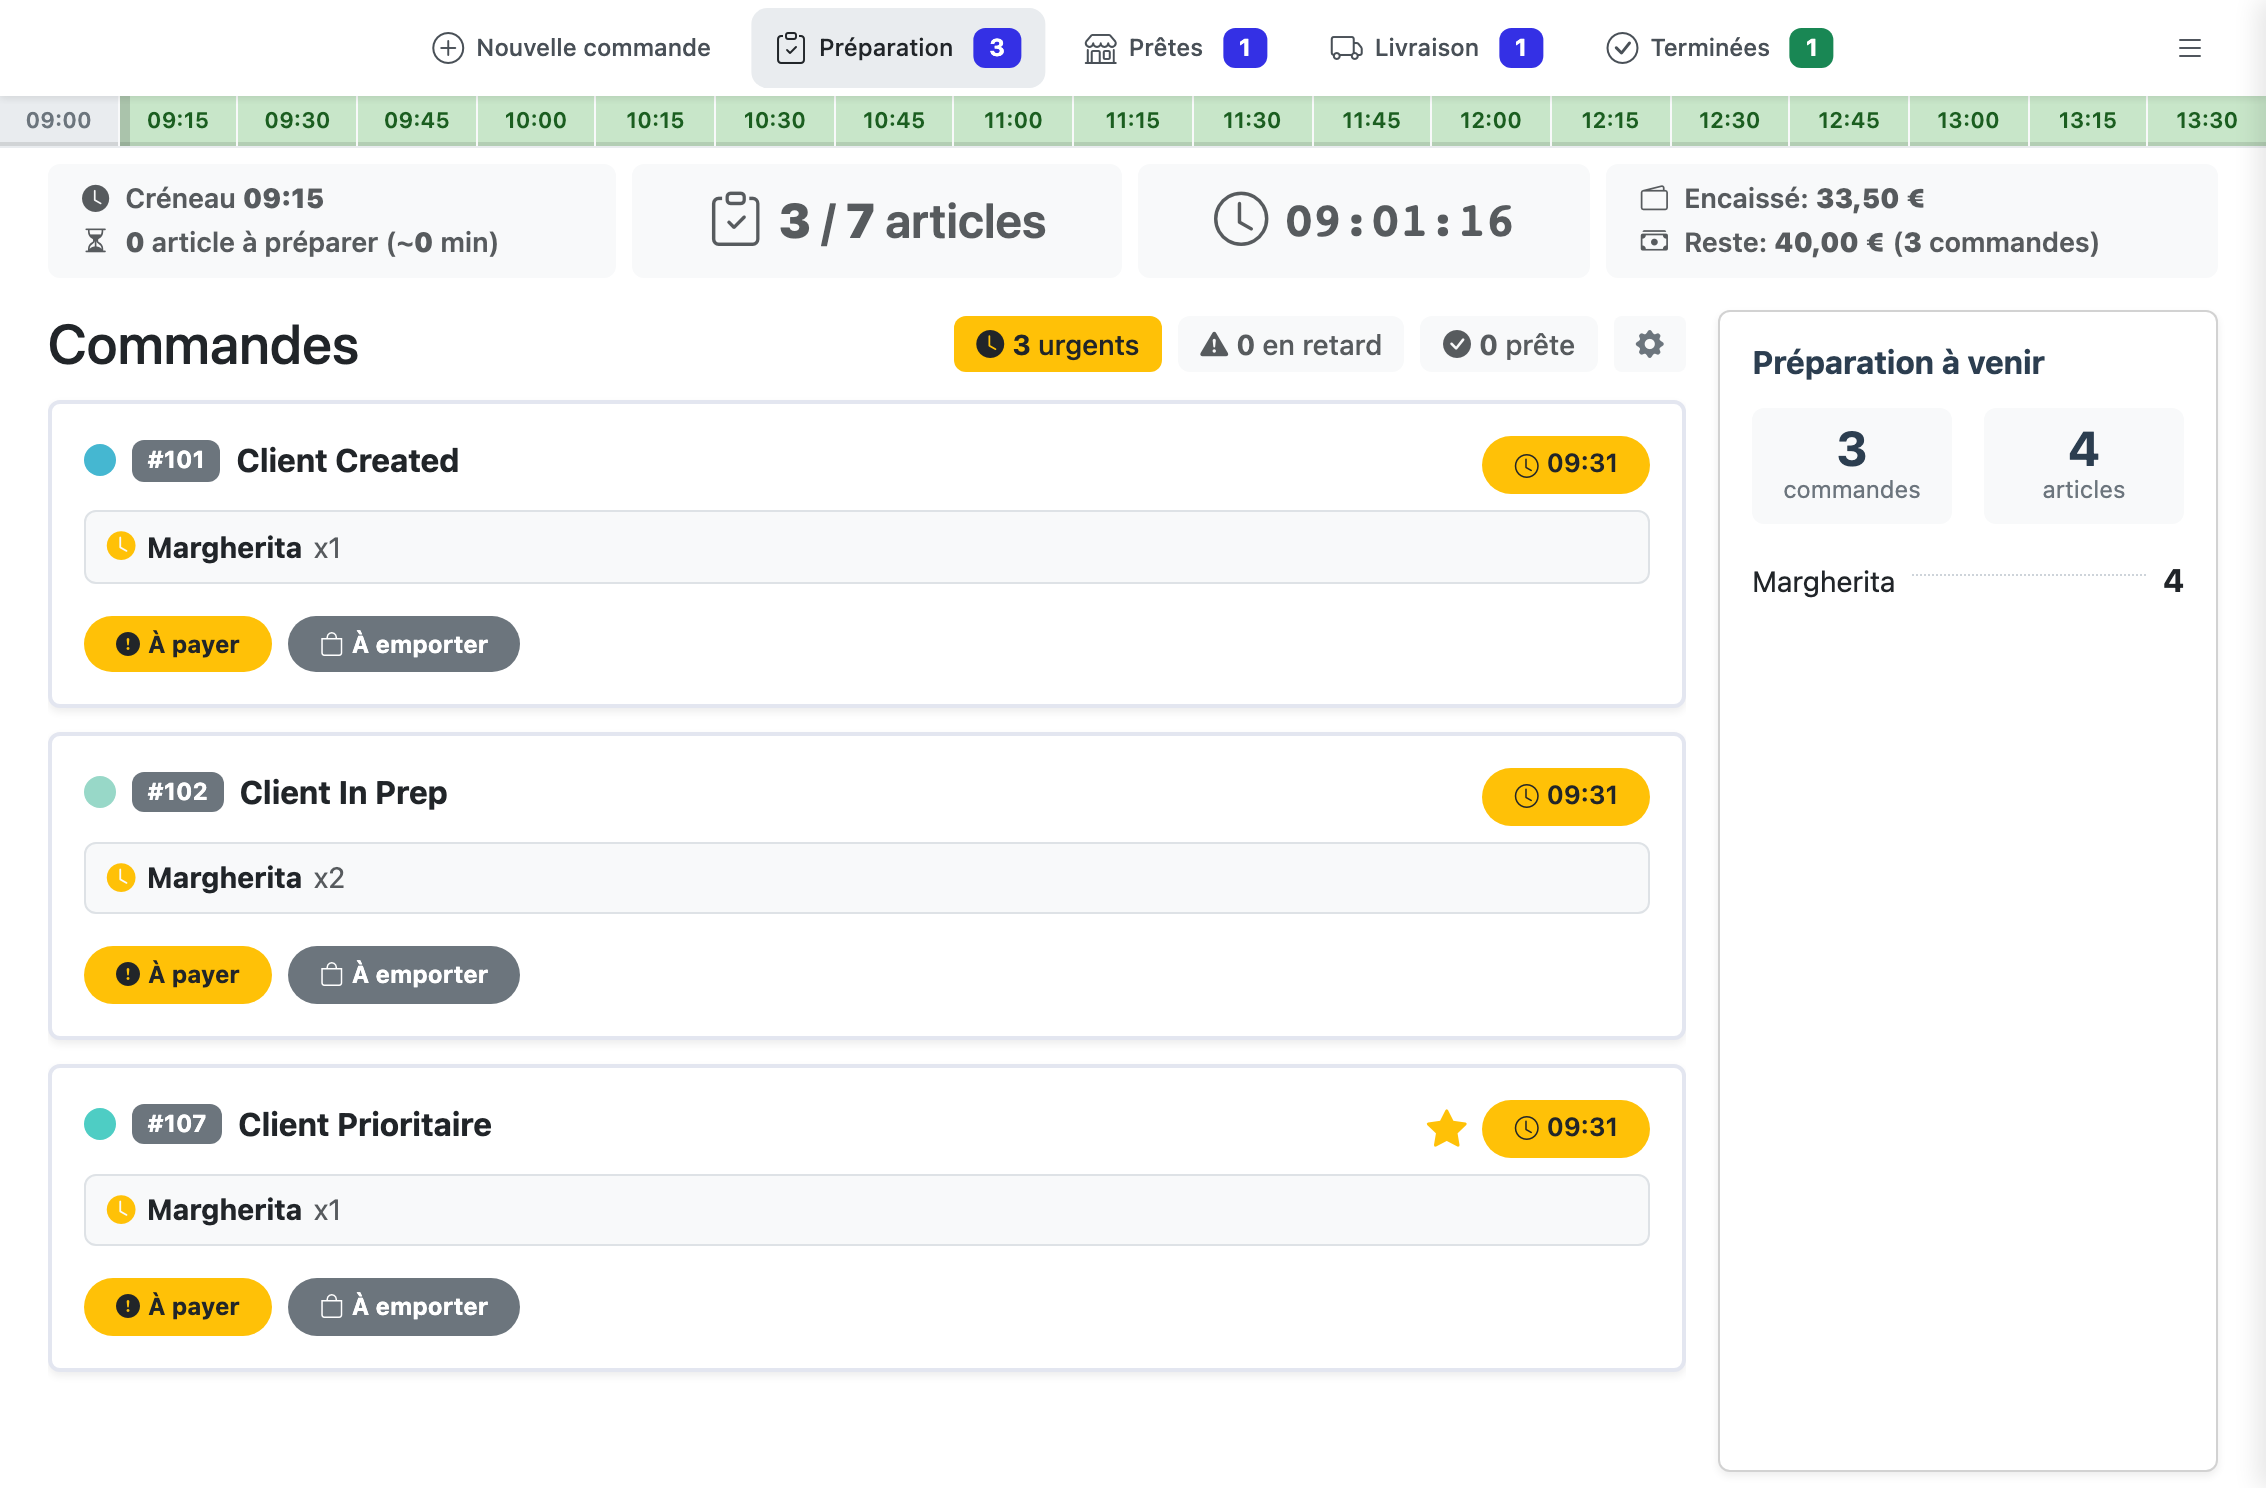This screenshot has width=2266, height=1488.
Task: Click the clipboard icon in the Préparation tab
Action: click(790, 48)
